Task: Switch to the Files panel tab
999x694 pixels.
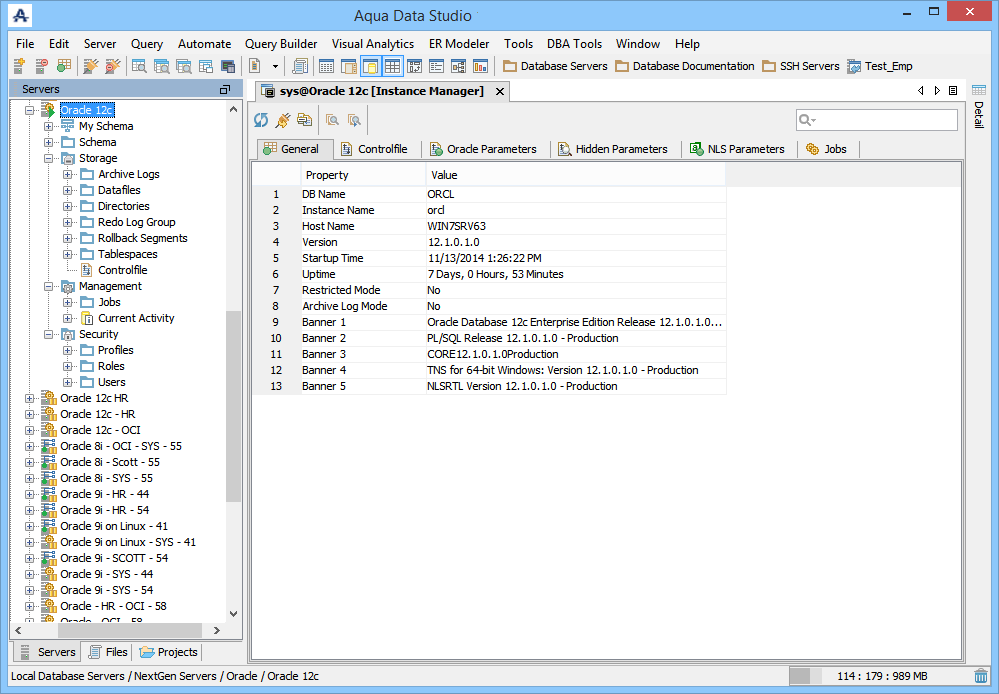Action: click(x=108, y=652)
